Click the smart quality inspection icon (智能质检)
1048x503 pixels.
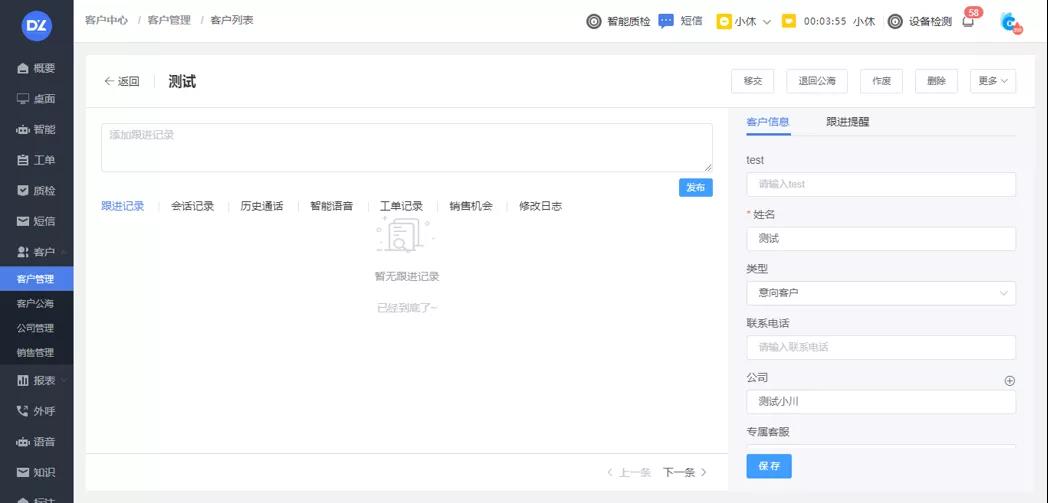coord(594,21)
